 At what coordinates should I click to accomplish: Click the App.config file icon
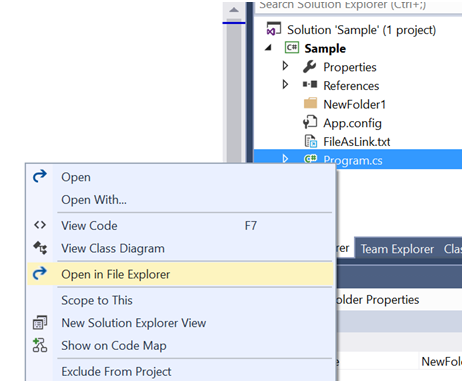pyautogui.click(x=310, y=122)
